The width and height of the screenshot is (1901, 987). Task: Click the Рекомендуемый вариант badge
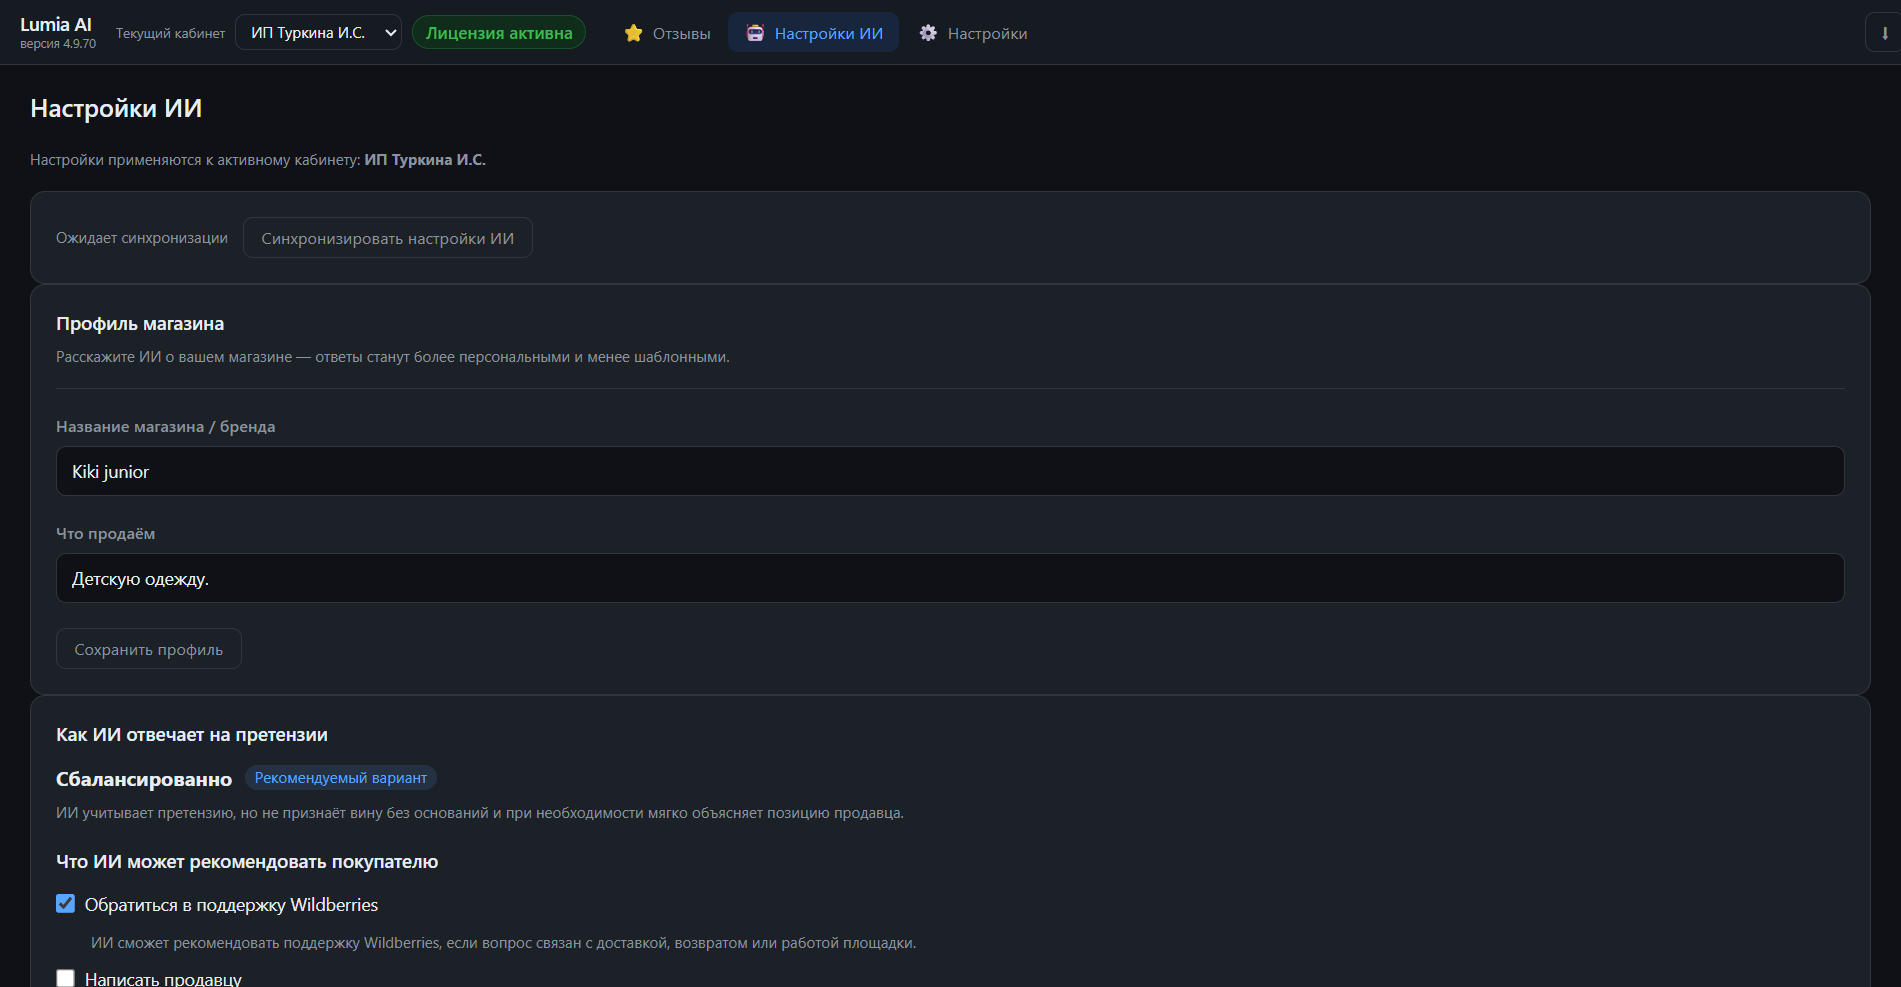[341, 778]
